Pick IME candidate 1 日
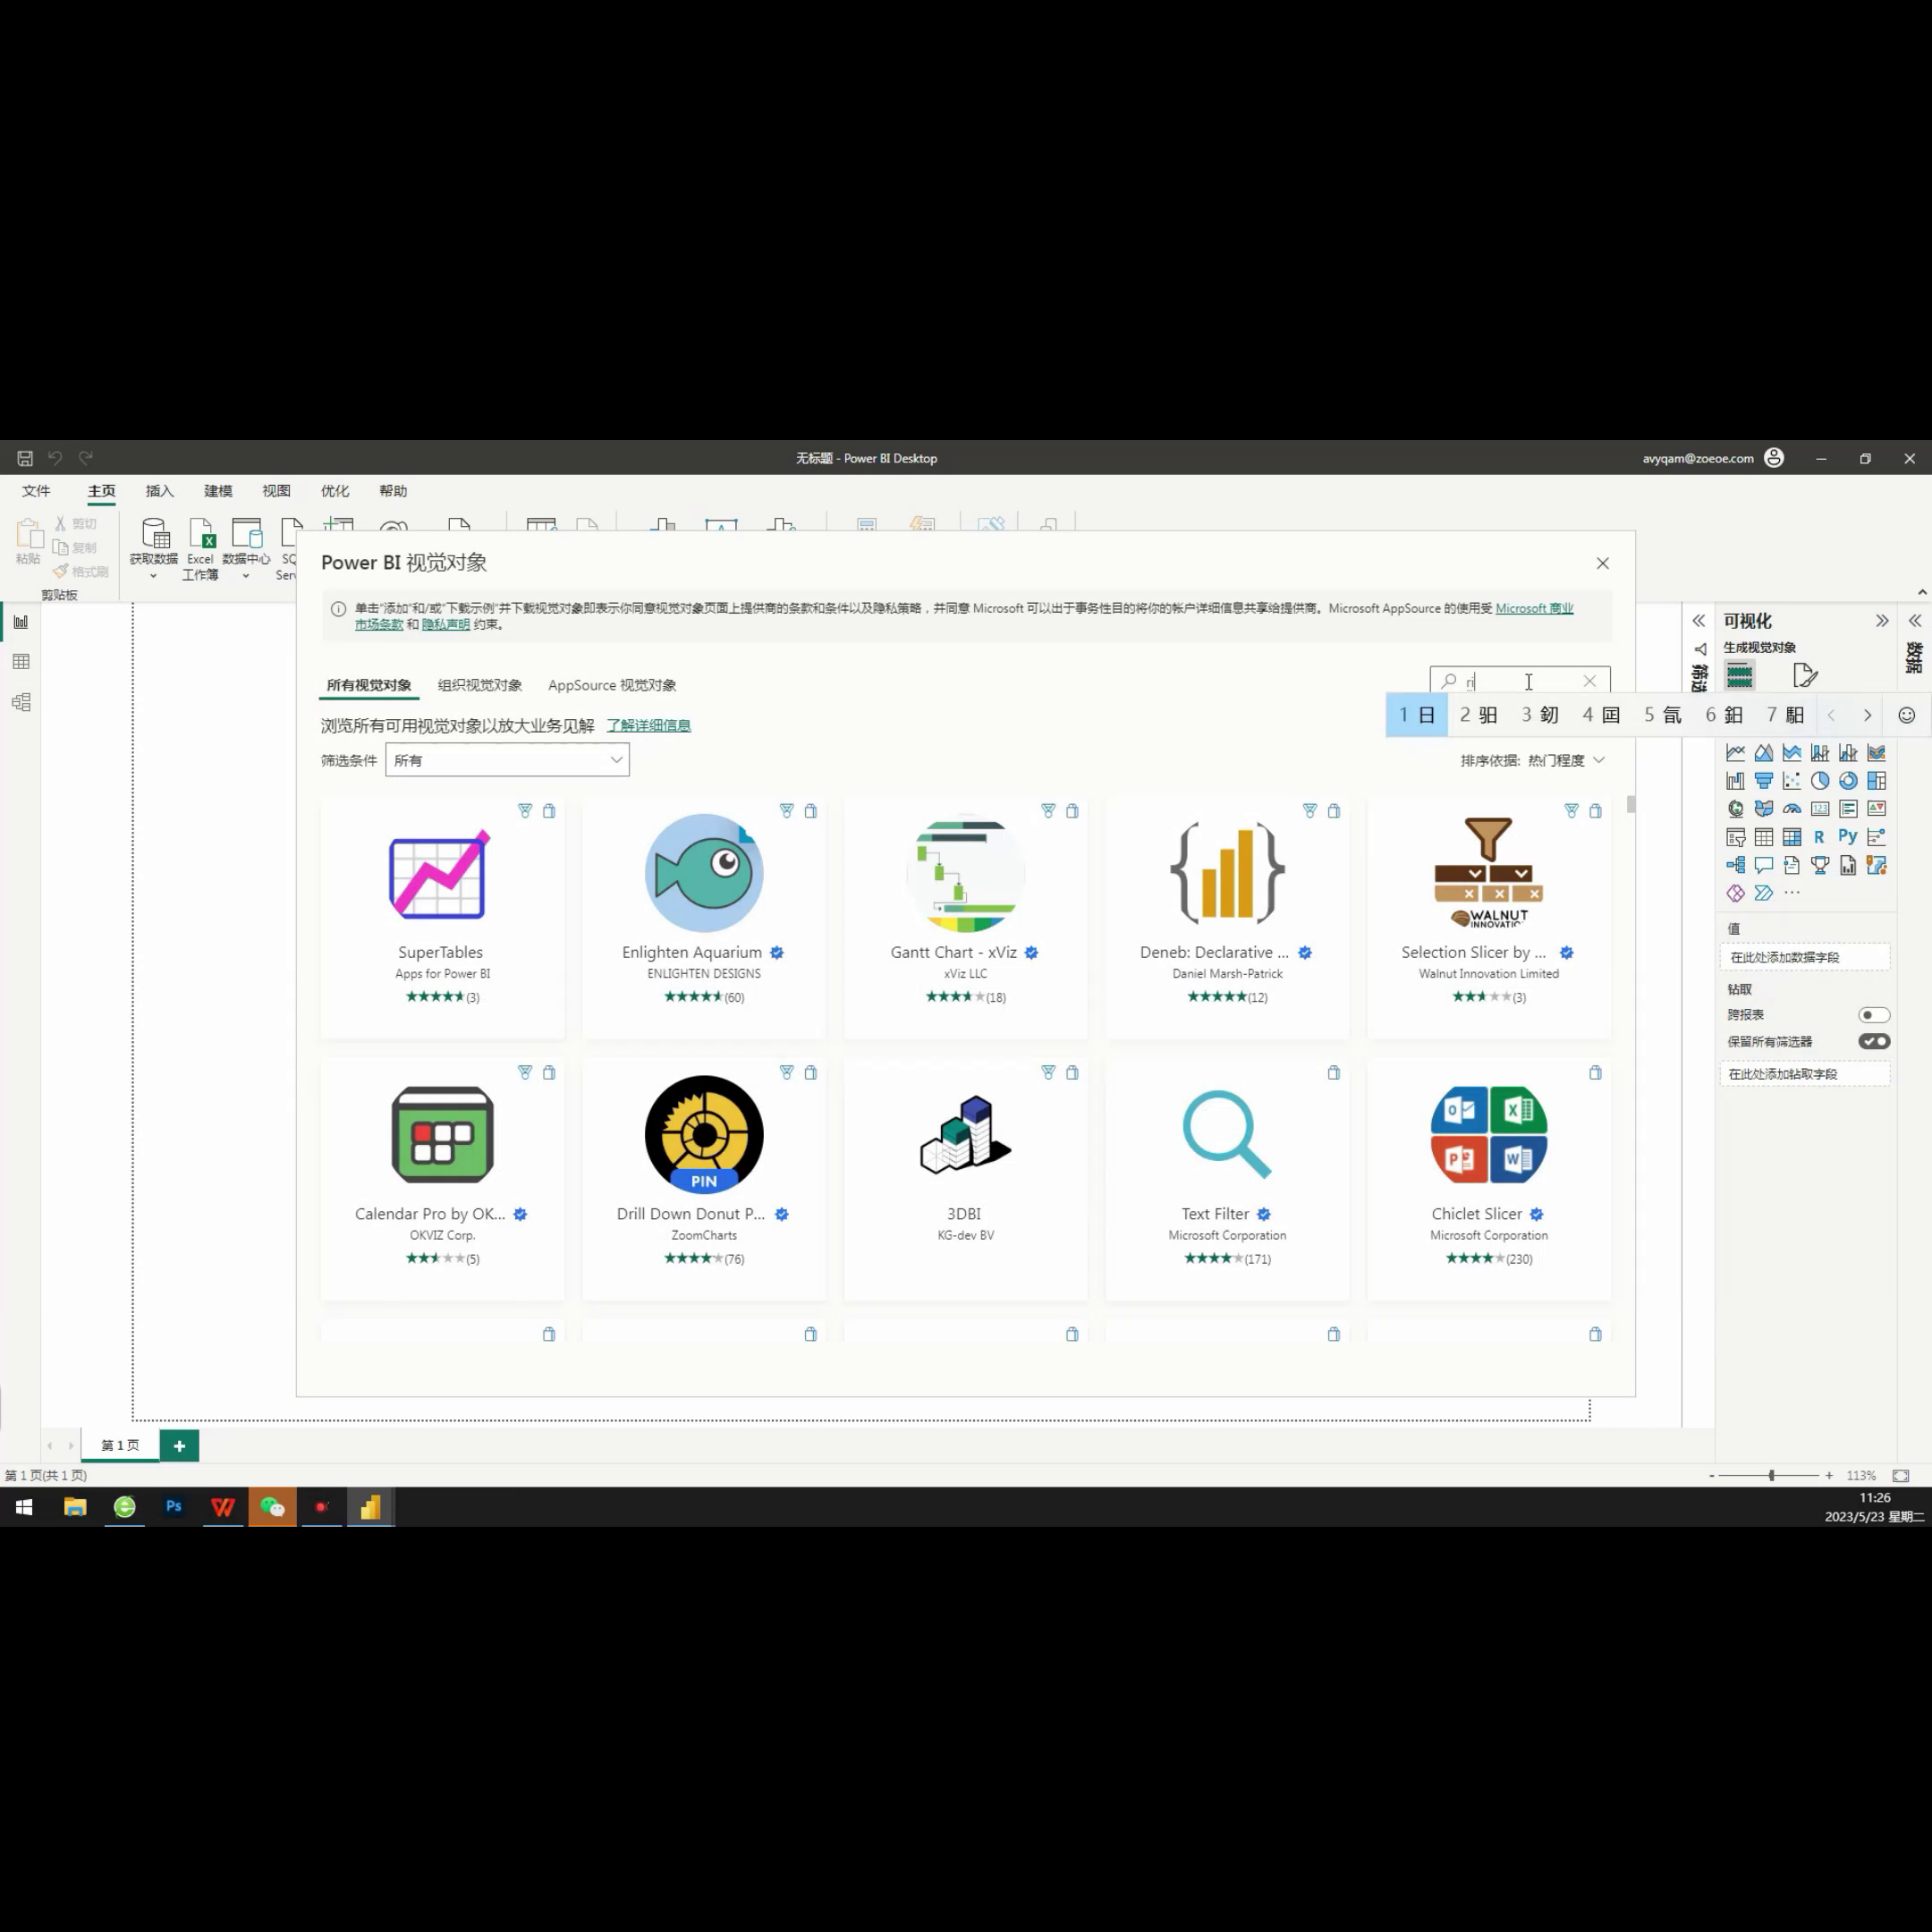Image resolution: width=1932 pixels, height=1932 pixels. (1417, 715)
